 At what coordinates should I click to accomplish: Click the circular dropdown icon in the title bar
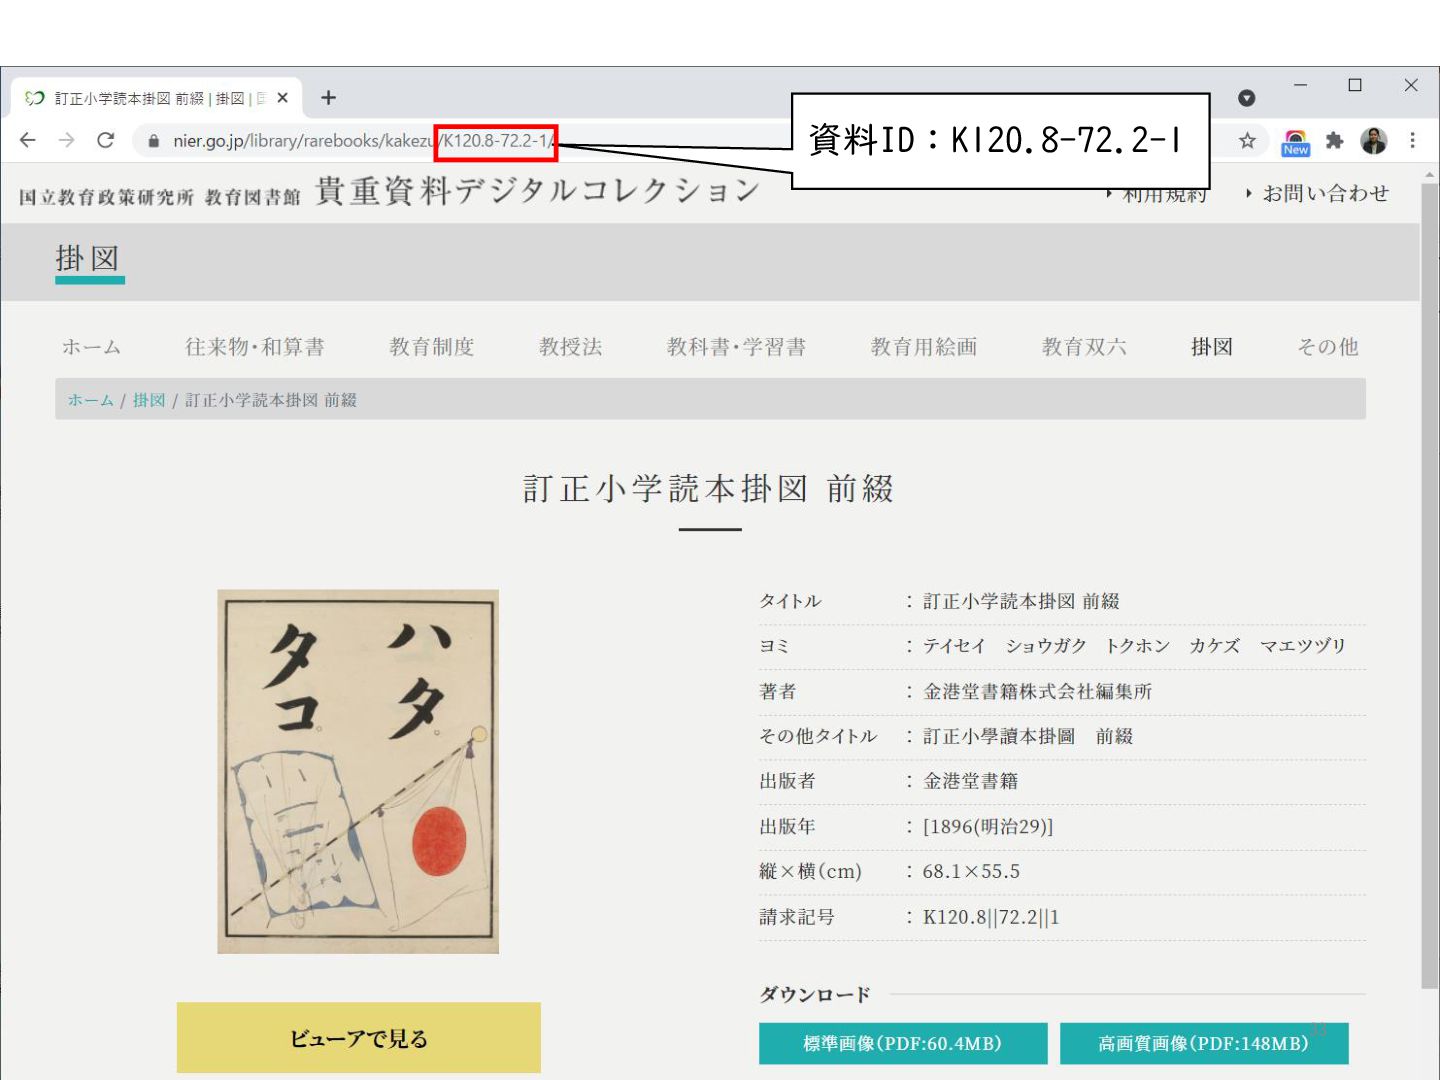(x=1246, y=98)
